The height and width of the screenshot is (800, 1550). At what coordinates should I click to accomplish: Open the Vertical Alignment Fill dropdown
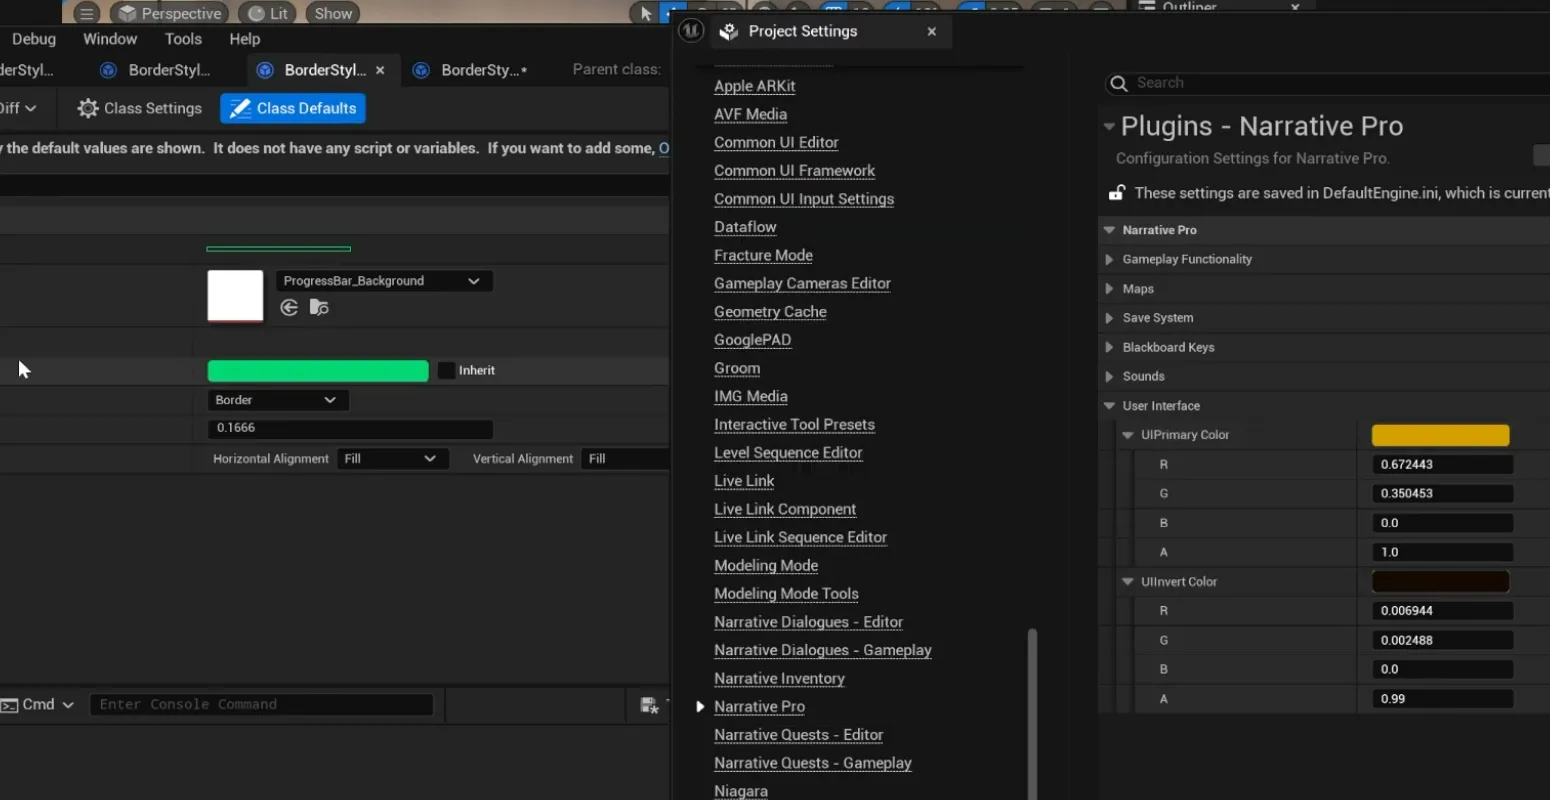(625, 459)
